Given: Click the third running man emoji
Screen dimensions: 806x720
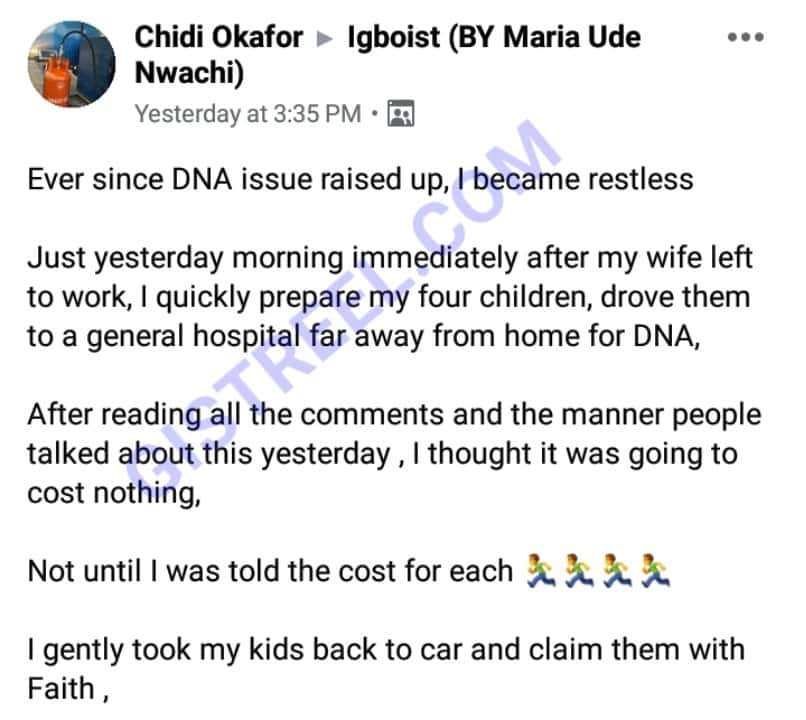Looking at the screenshot, I should (617, 571).
